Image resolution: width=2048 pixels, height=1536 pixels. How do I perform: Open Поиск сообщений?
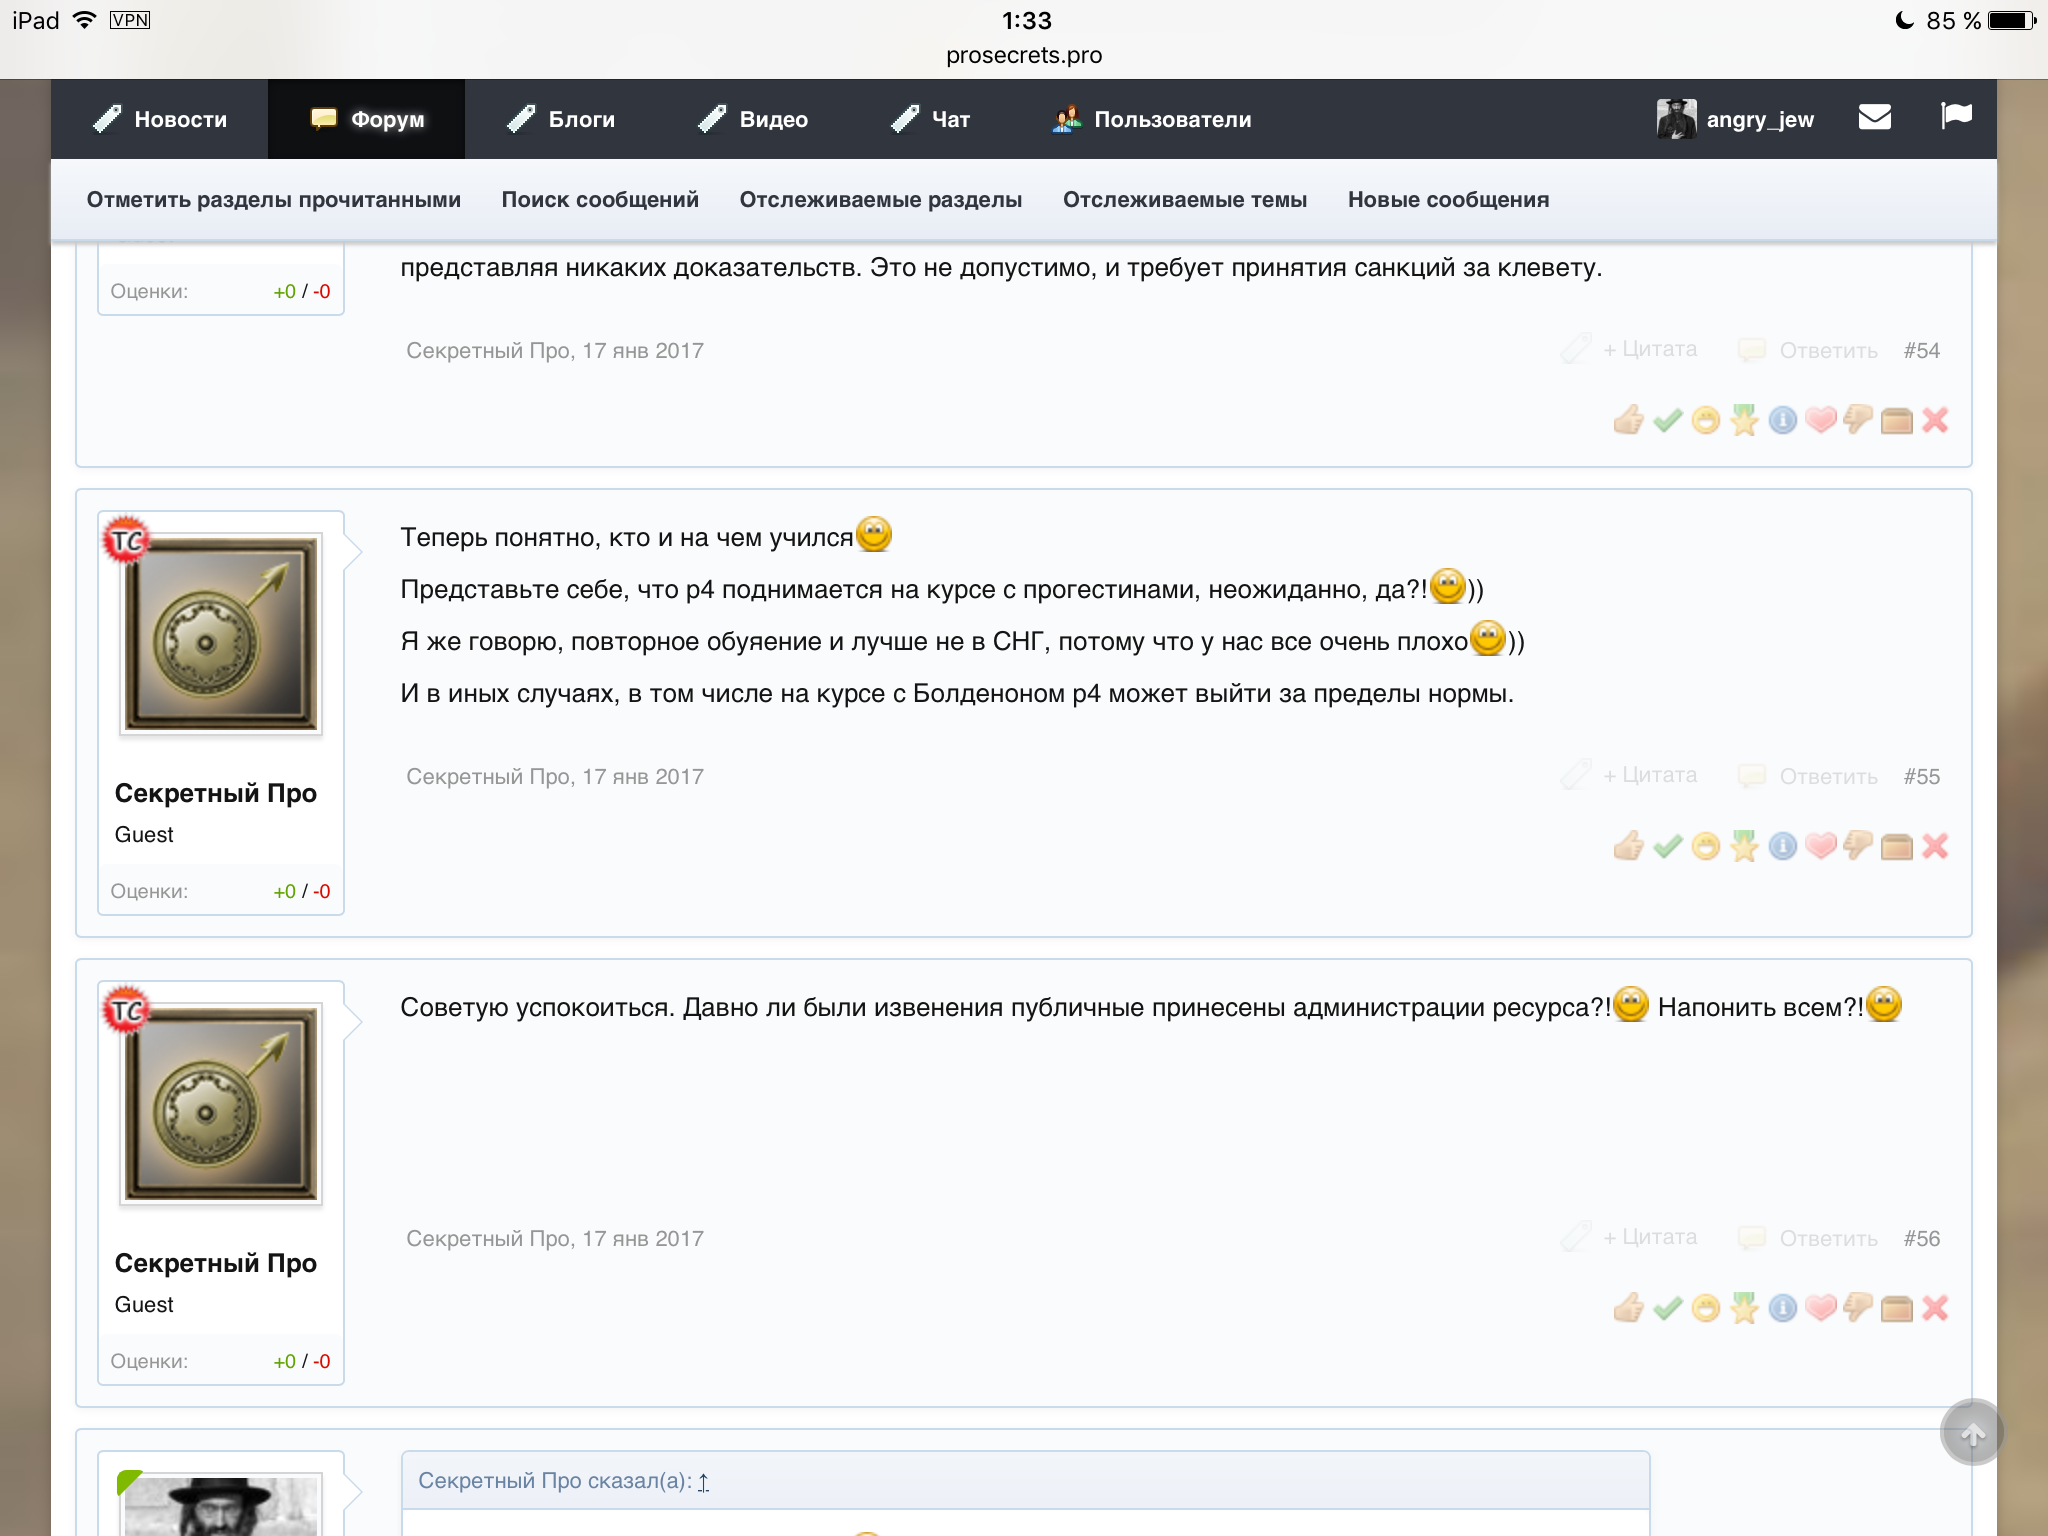pyautogui.click(x=600, y=199)
